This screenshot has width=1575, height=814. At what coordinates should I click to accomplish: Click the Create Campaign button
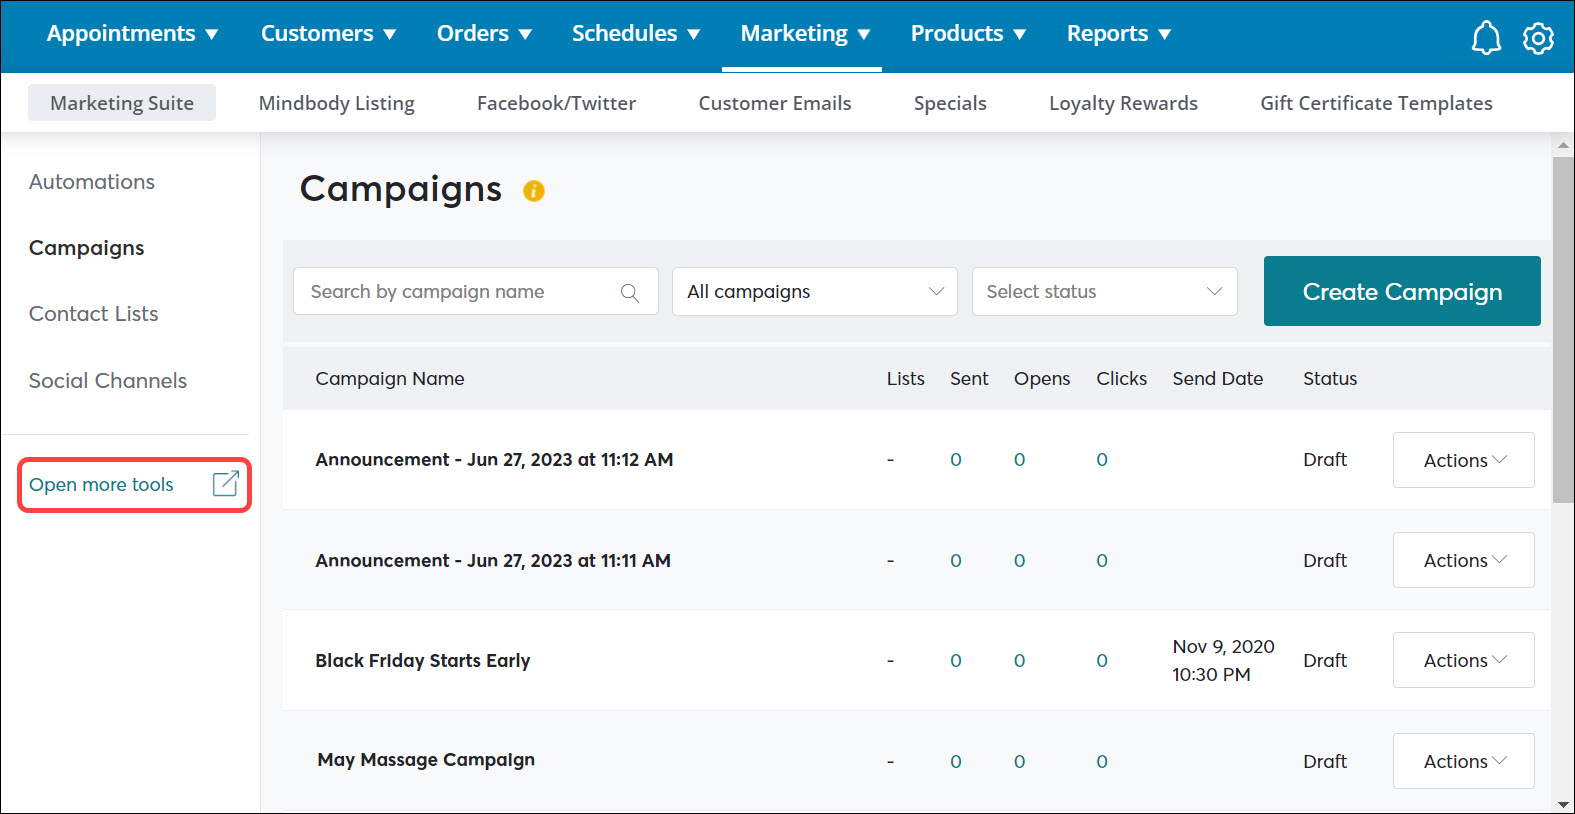[1402, 291]
